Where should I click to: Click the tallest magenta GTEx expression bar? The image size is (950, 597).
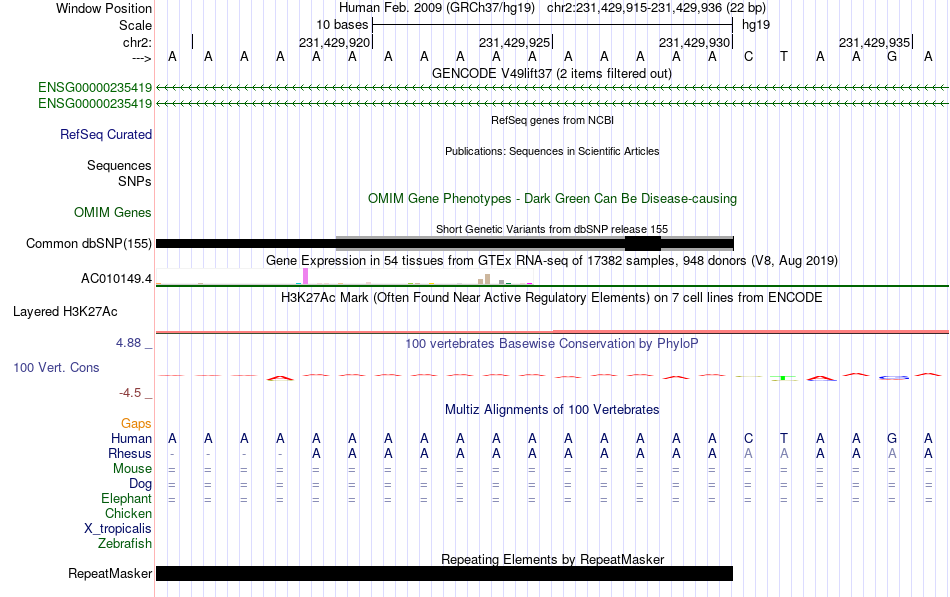tap(305, 276)
